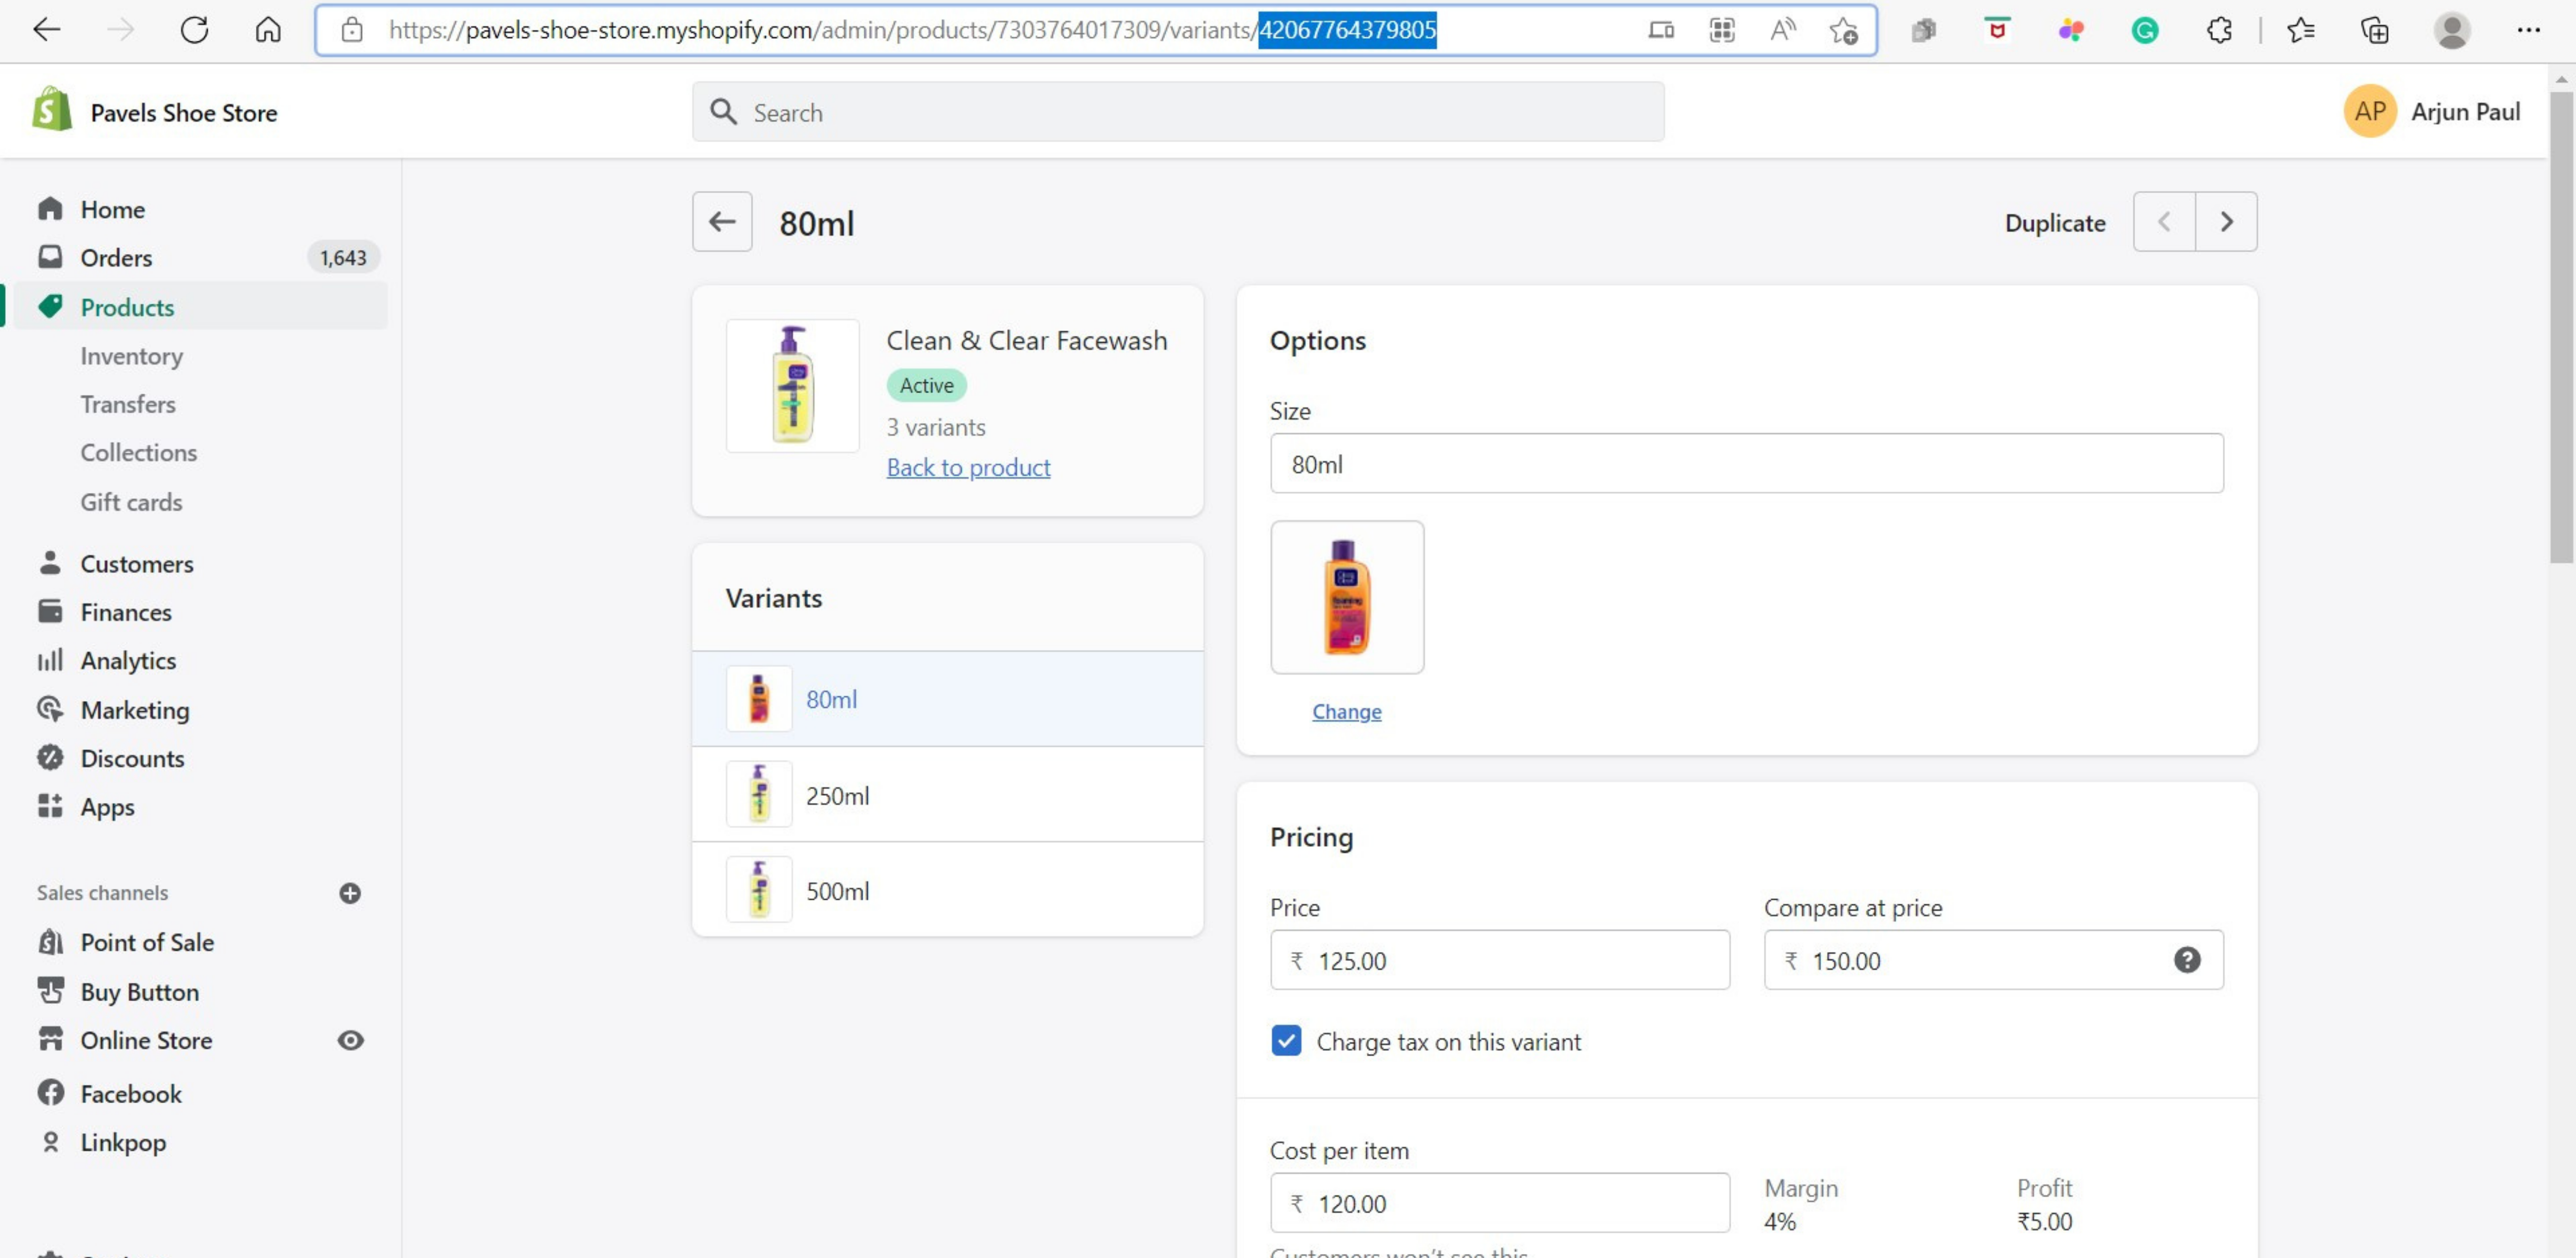Click Duplicate button
Image resolution: width=2576 pixels, height=1258 pixels.
pos(2054,222)
